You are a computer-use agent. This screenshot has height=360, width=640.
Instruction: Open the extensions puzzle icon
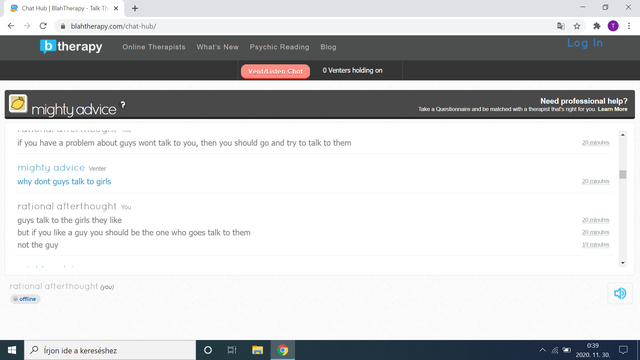pyautogui.click(x=597, y=26)
